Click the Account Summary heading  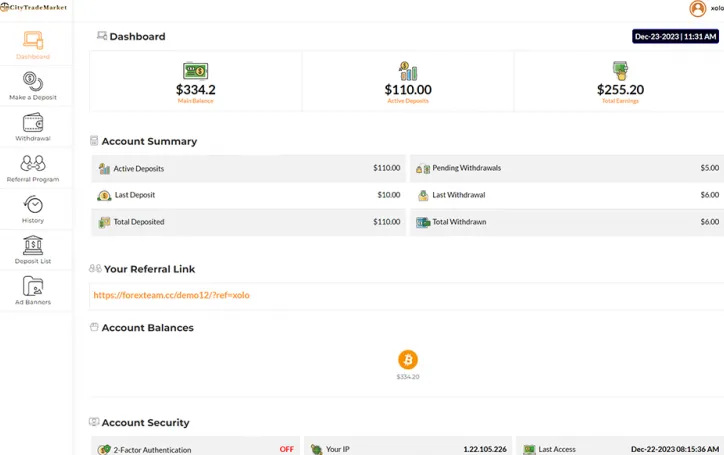[x=149, y=141]
